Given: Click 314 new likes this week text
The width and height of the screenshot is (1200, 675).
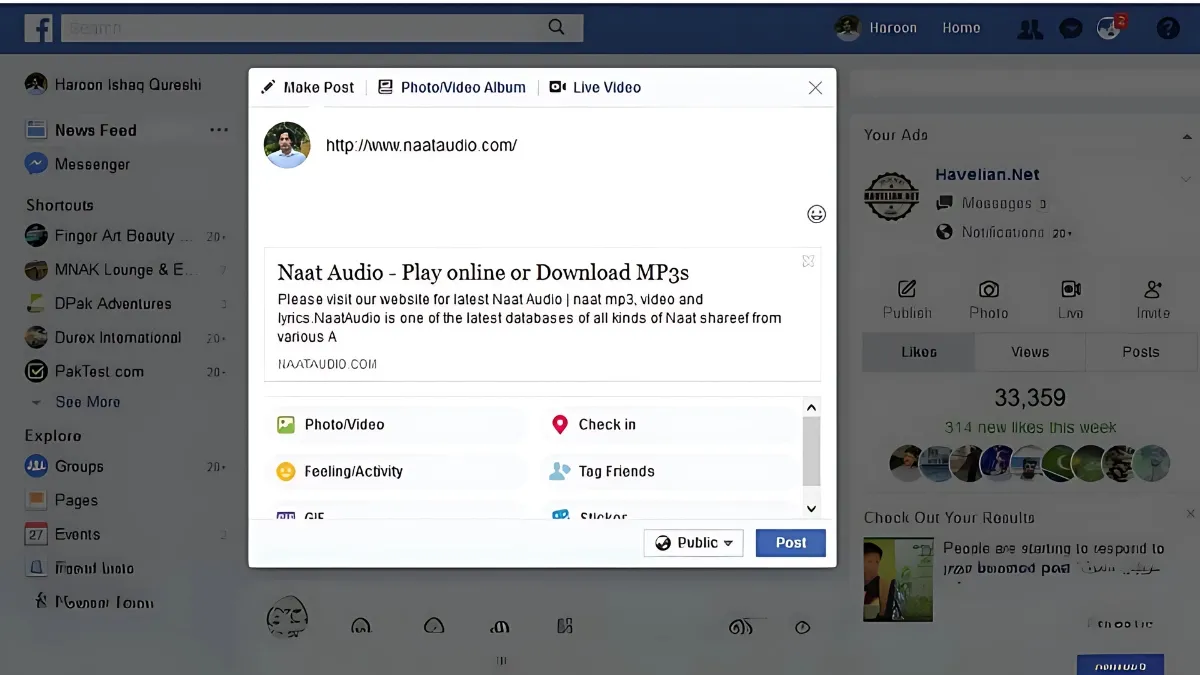Looking at the screenshot, I should (x=1030, y=428).
